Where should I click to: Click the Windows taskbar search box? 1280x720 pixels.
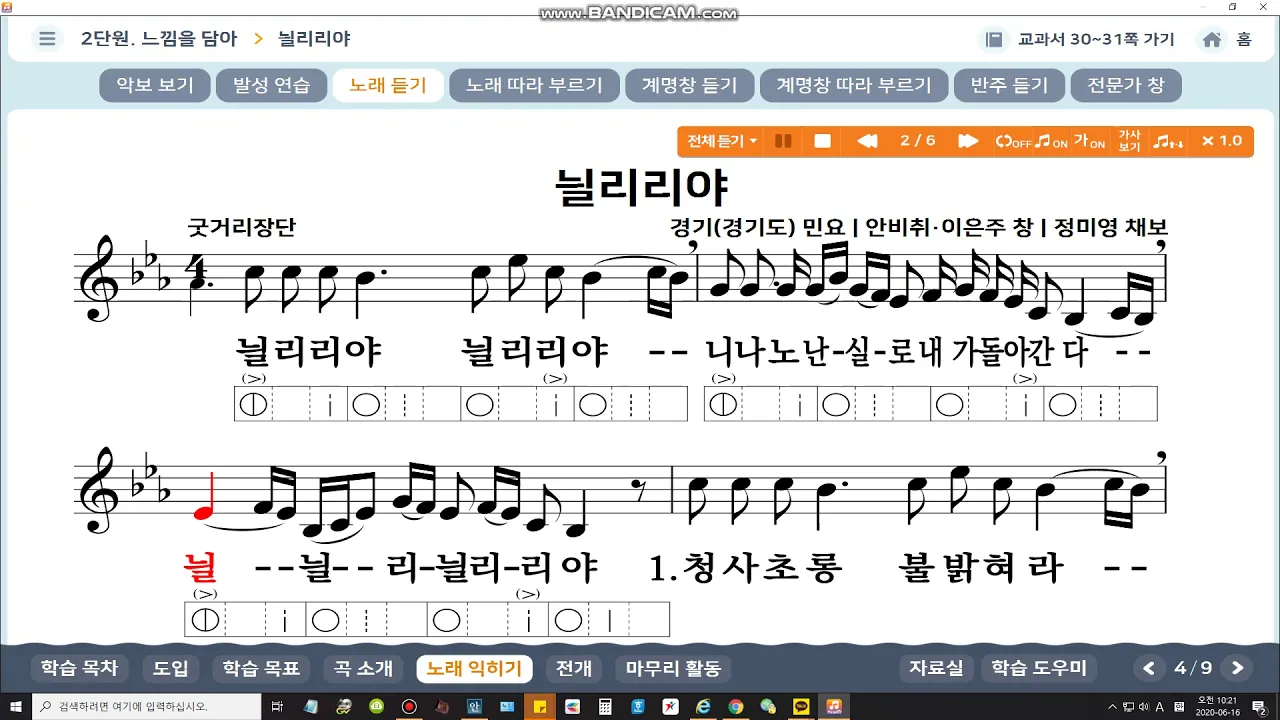[x=146, y=706]
